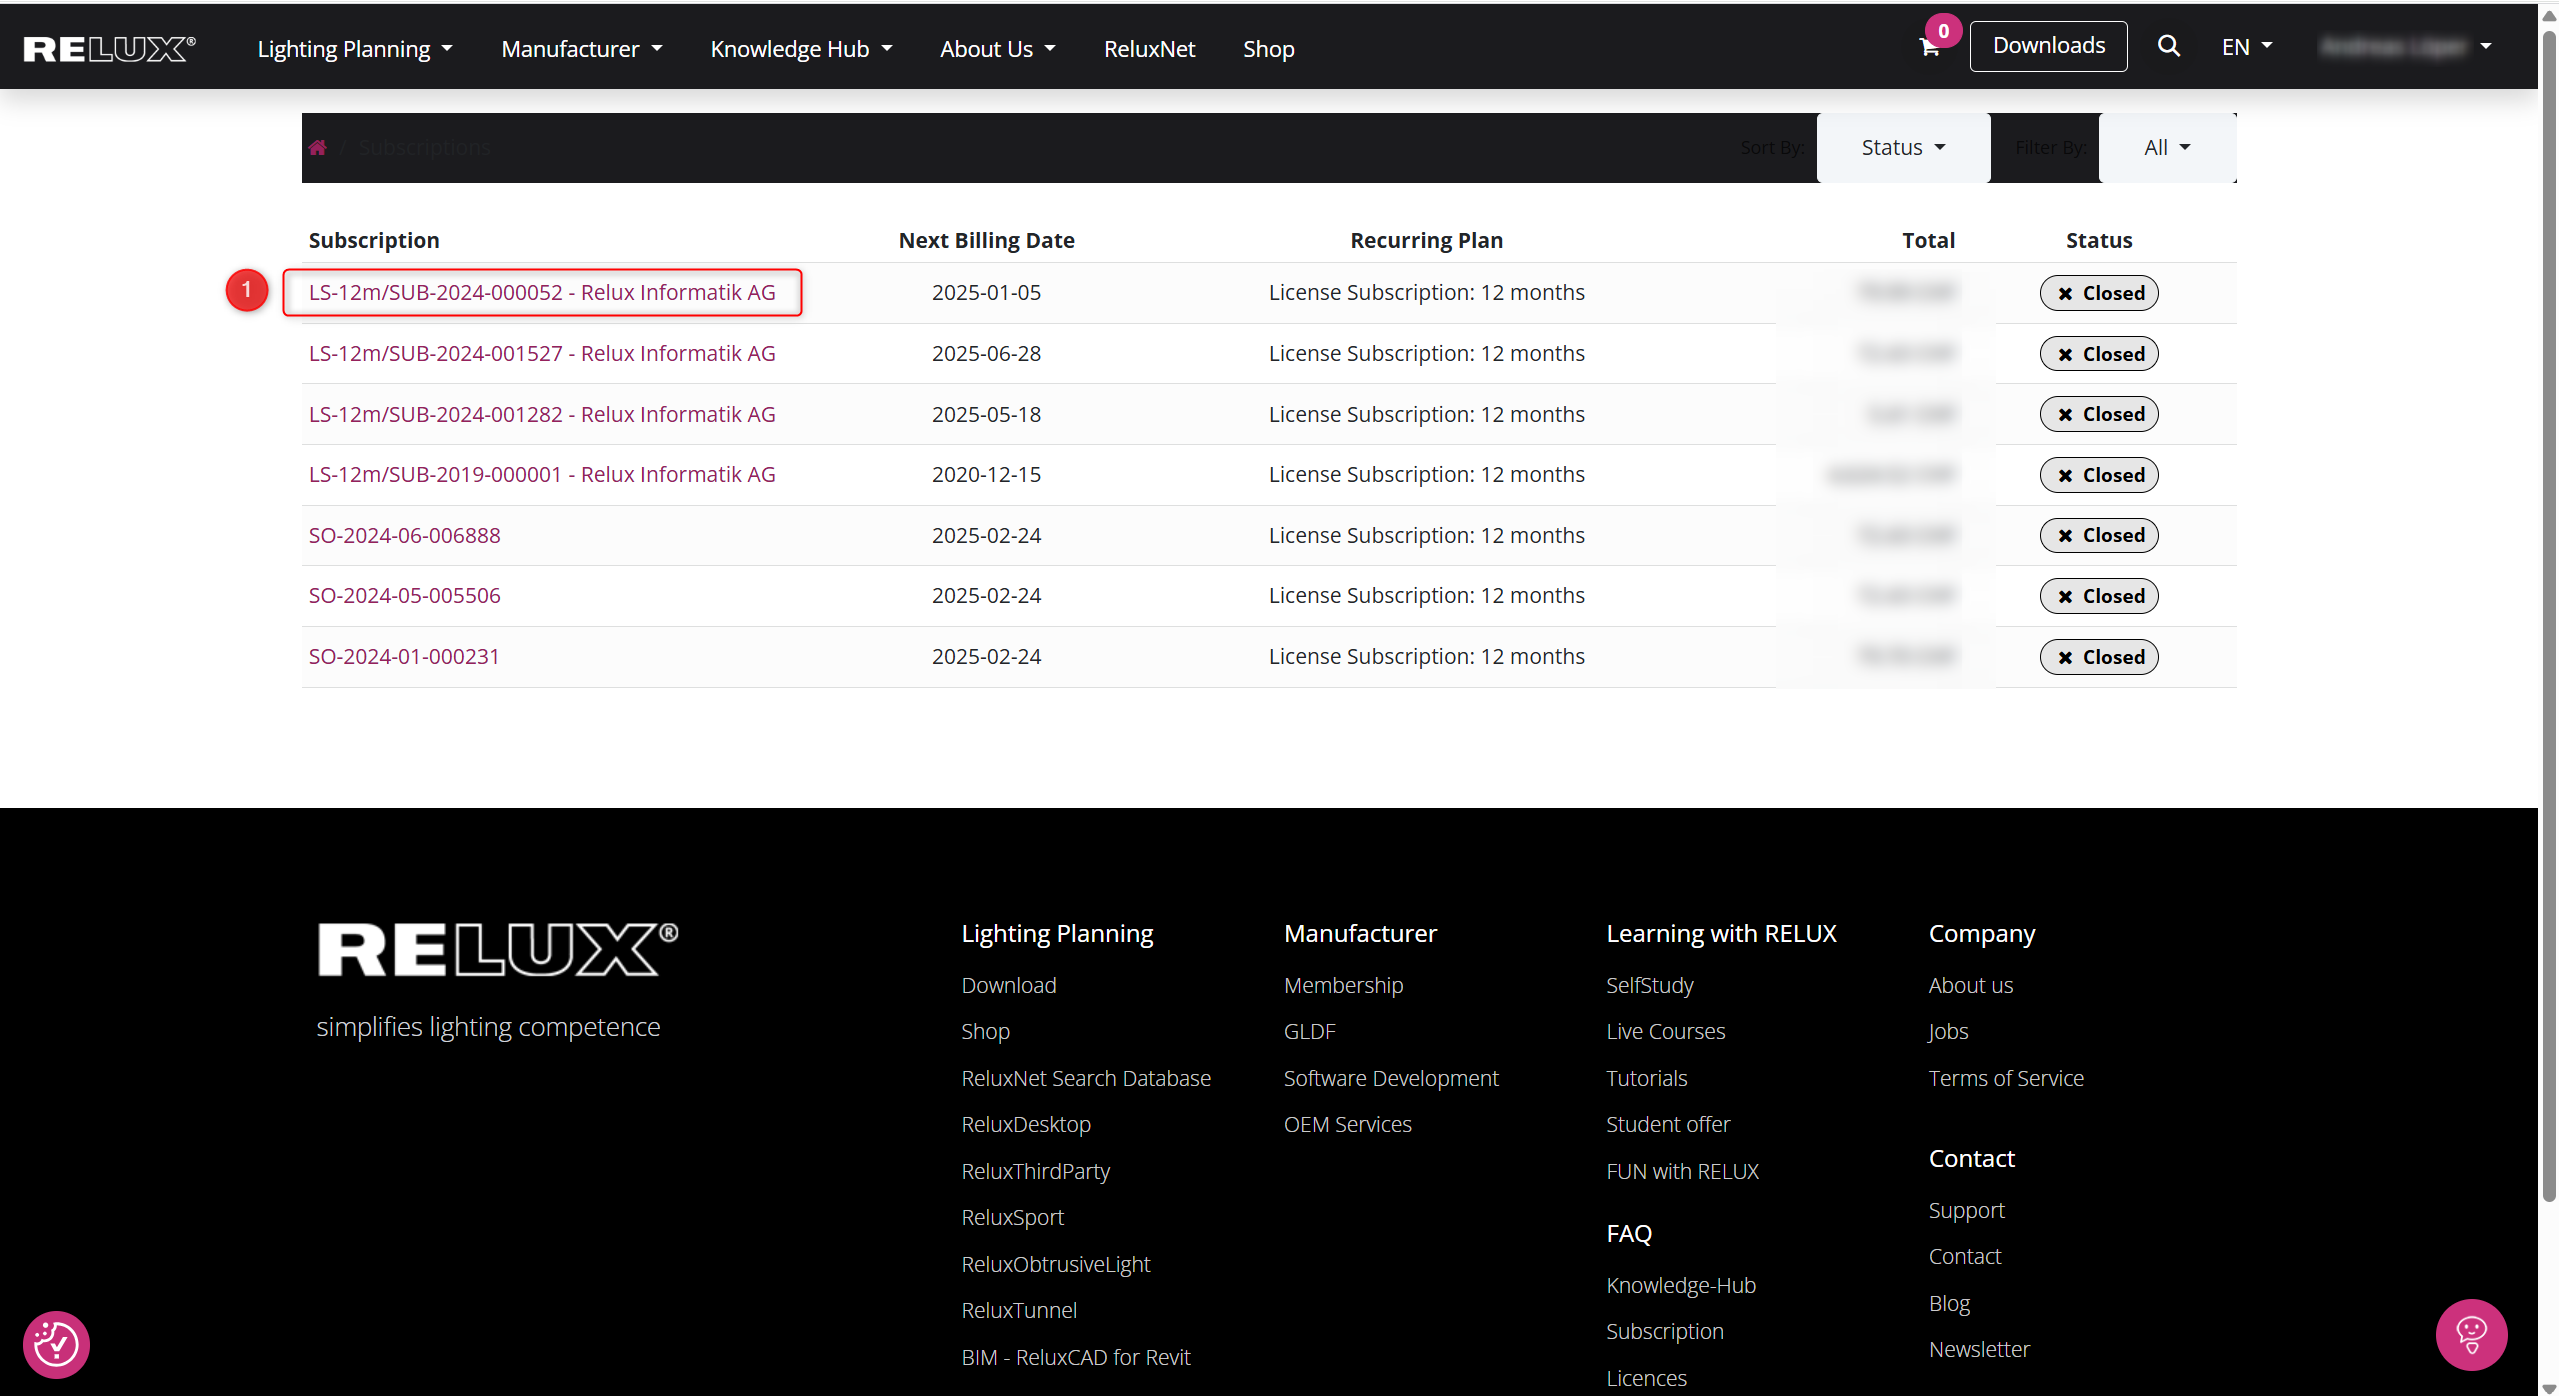Select the 2025-01-05 billing date cell

(986, 292)
